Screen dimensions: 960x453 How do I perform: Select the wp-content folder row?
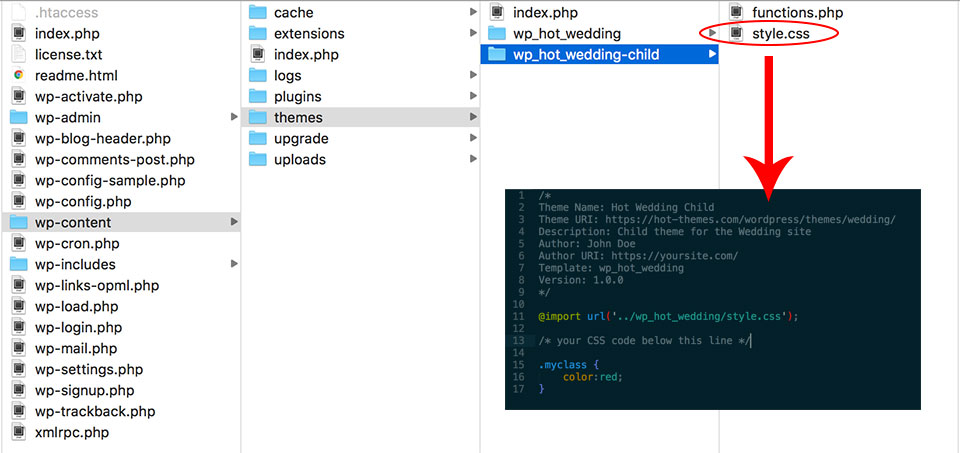[x=121, y=222]
